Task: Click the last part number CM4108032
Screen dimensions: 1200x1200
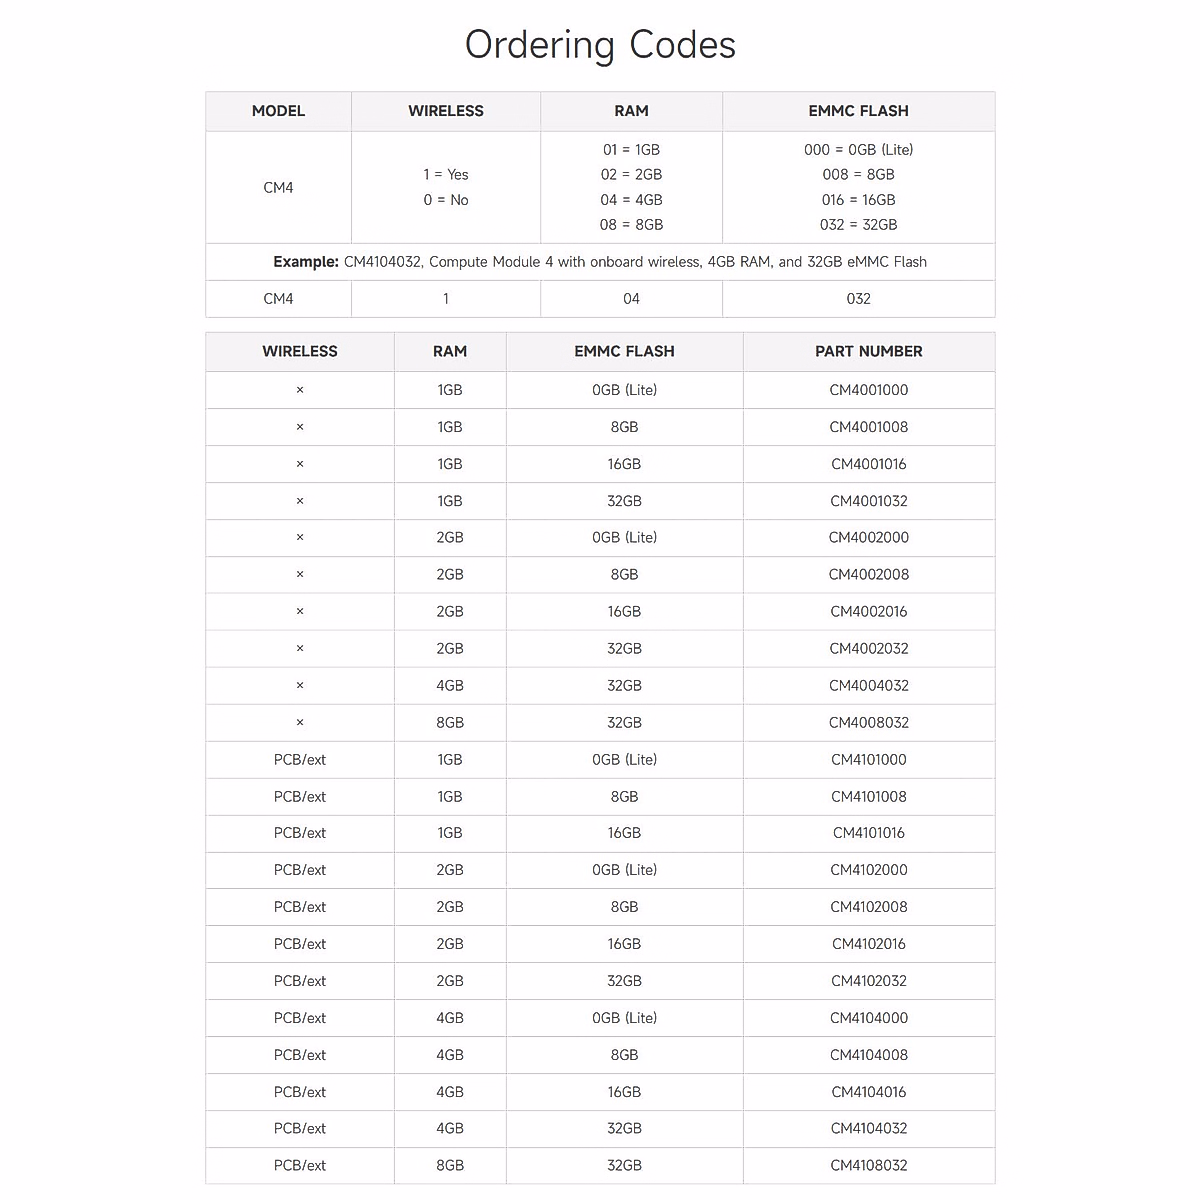Action: coord(868,1165)
